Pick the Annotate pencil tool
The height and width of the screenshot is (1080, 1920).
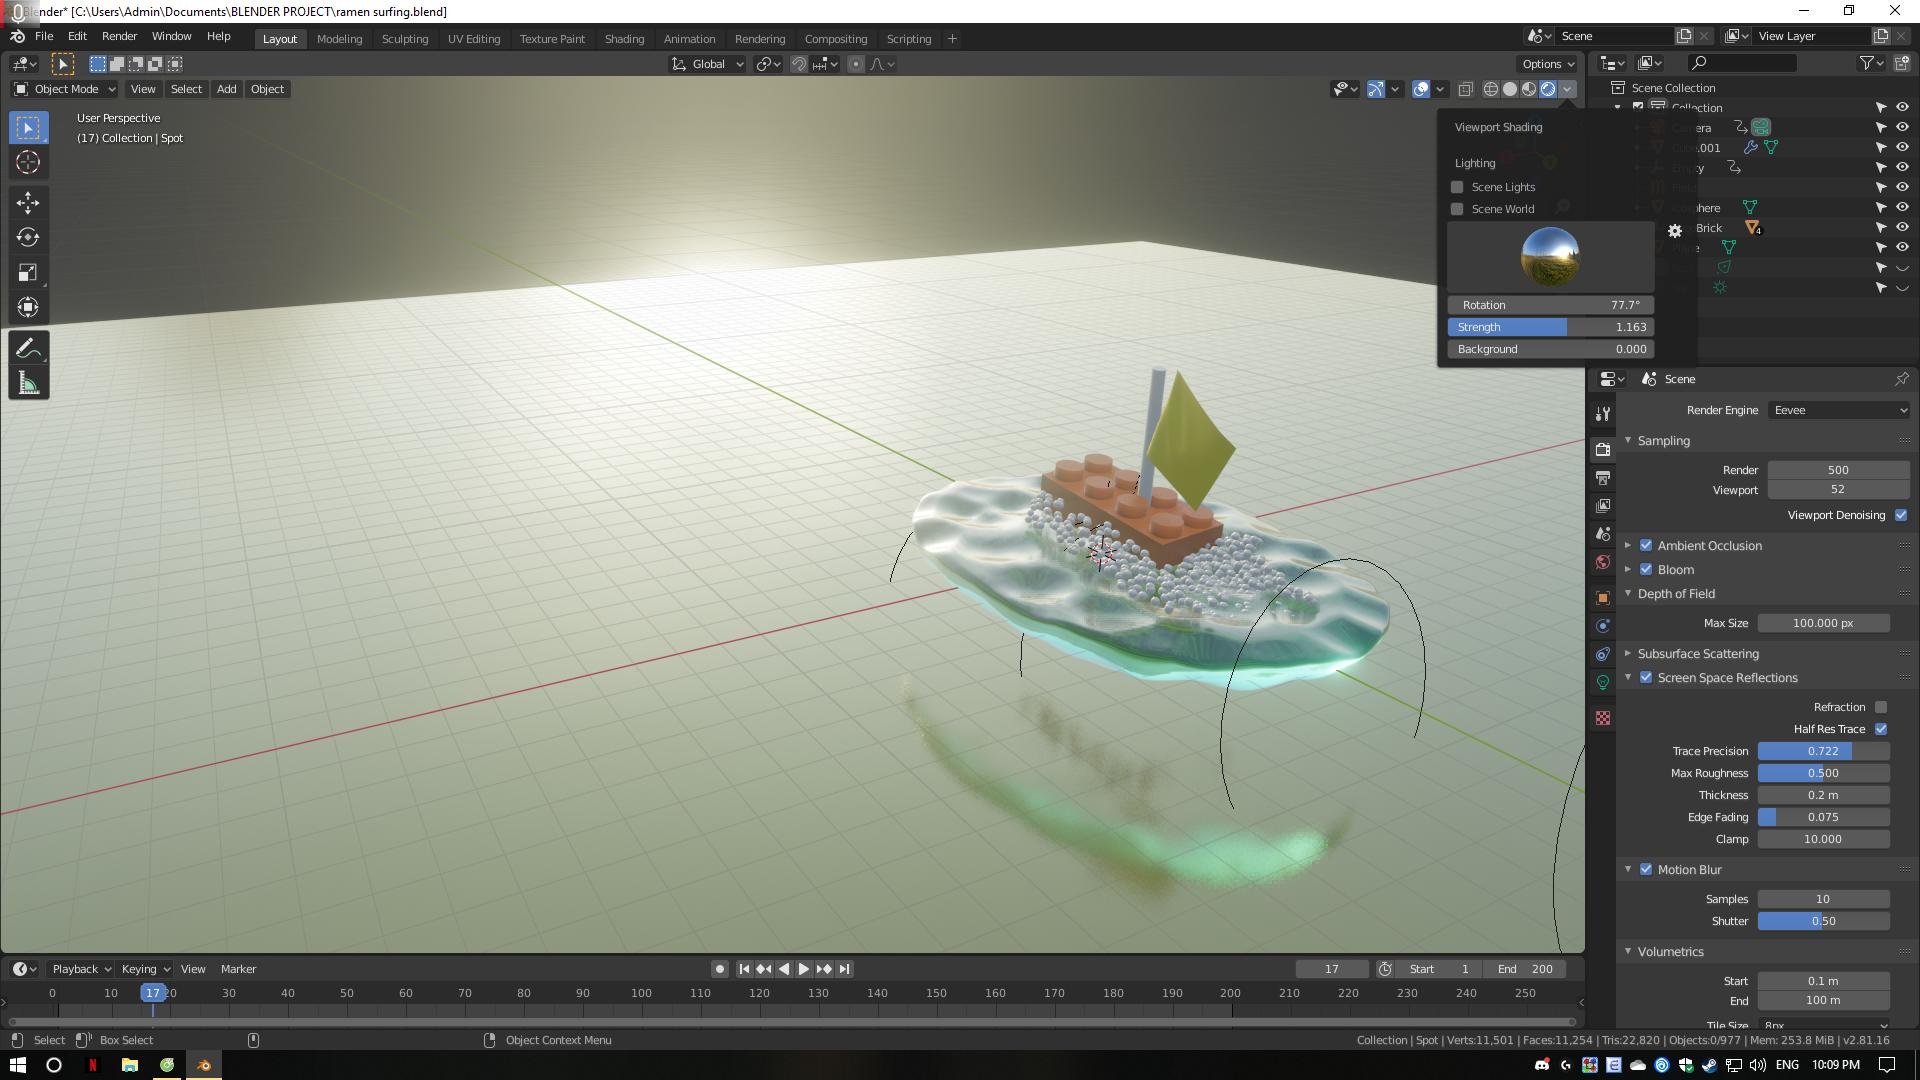pyautogui.click(x=28, y=348)
